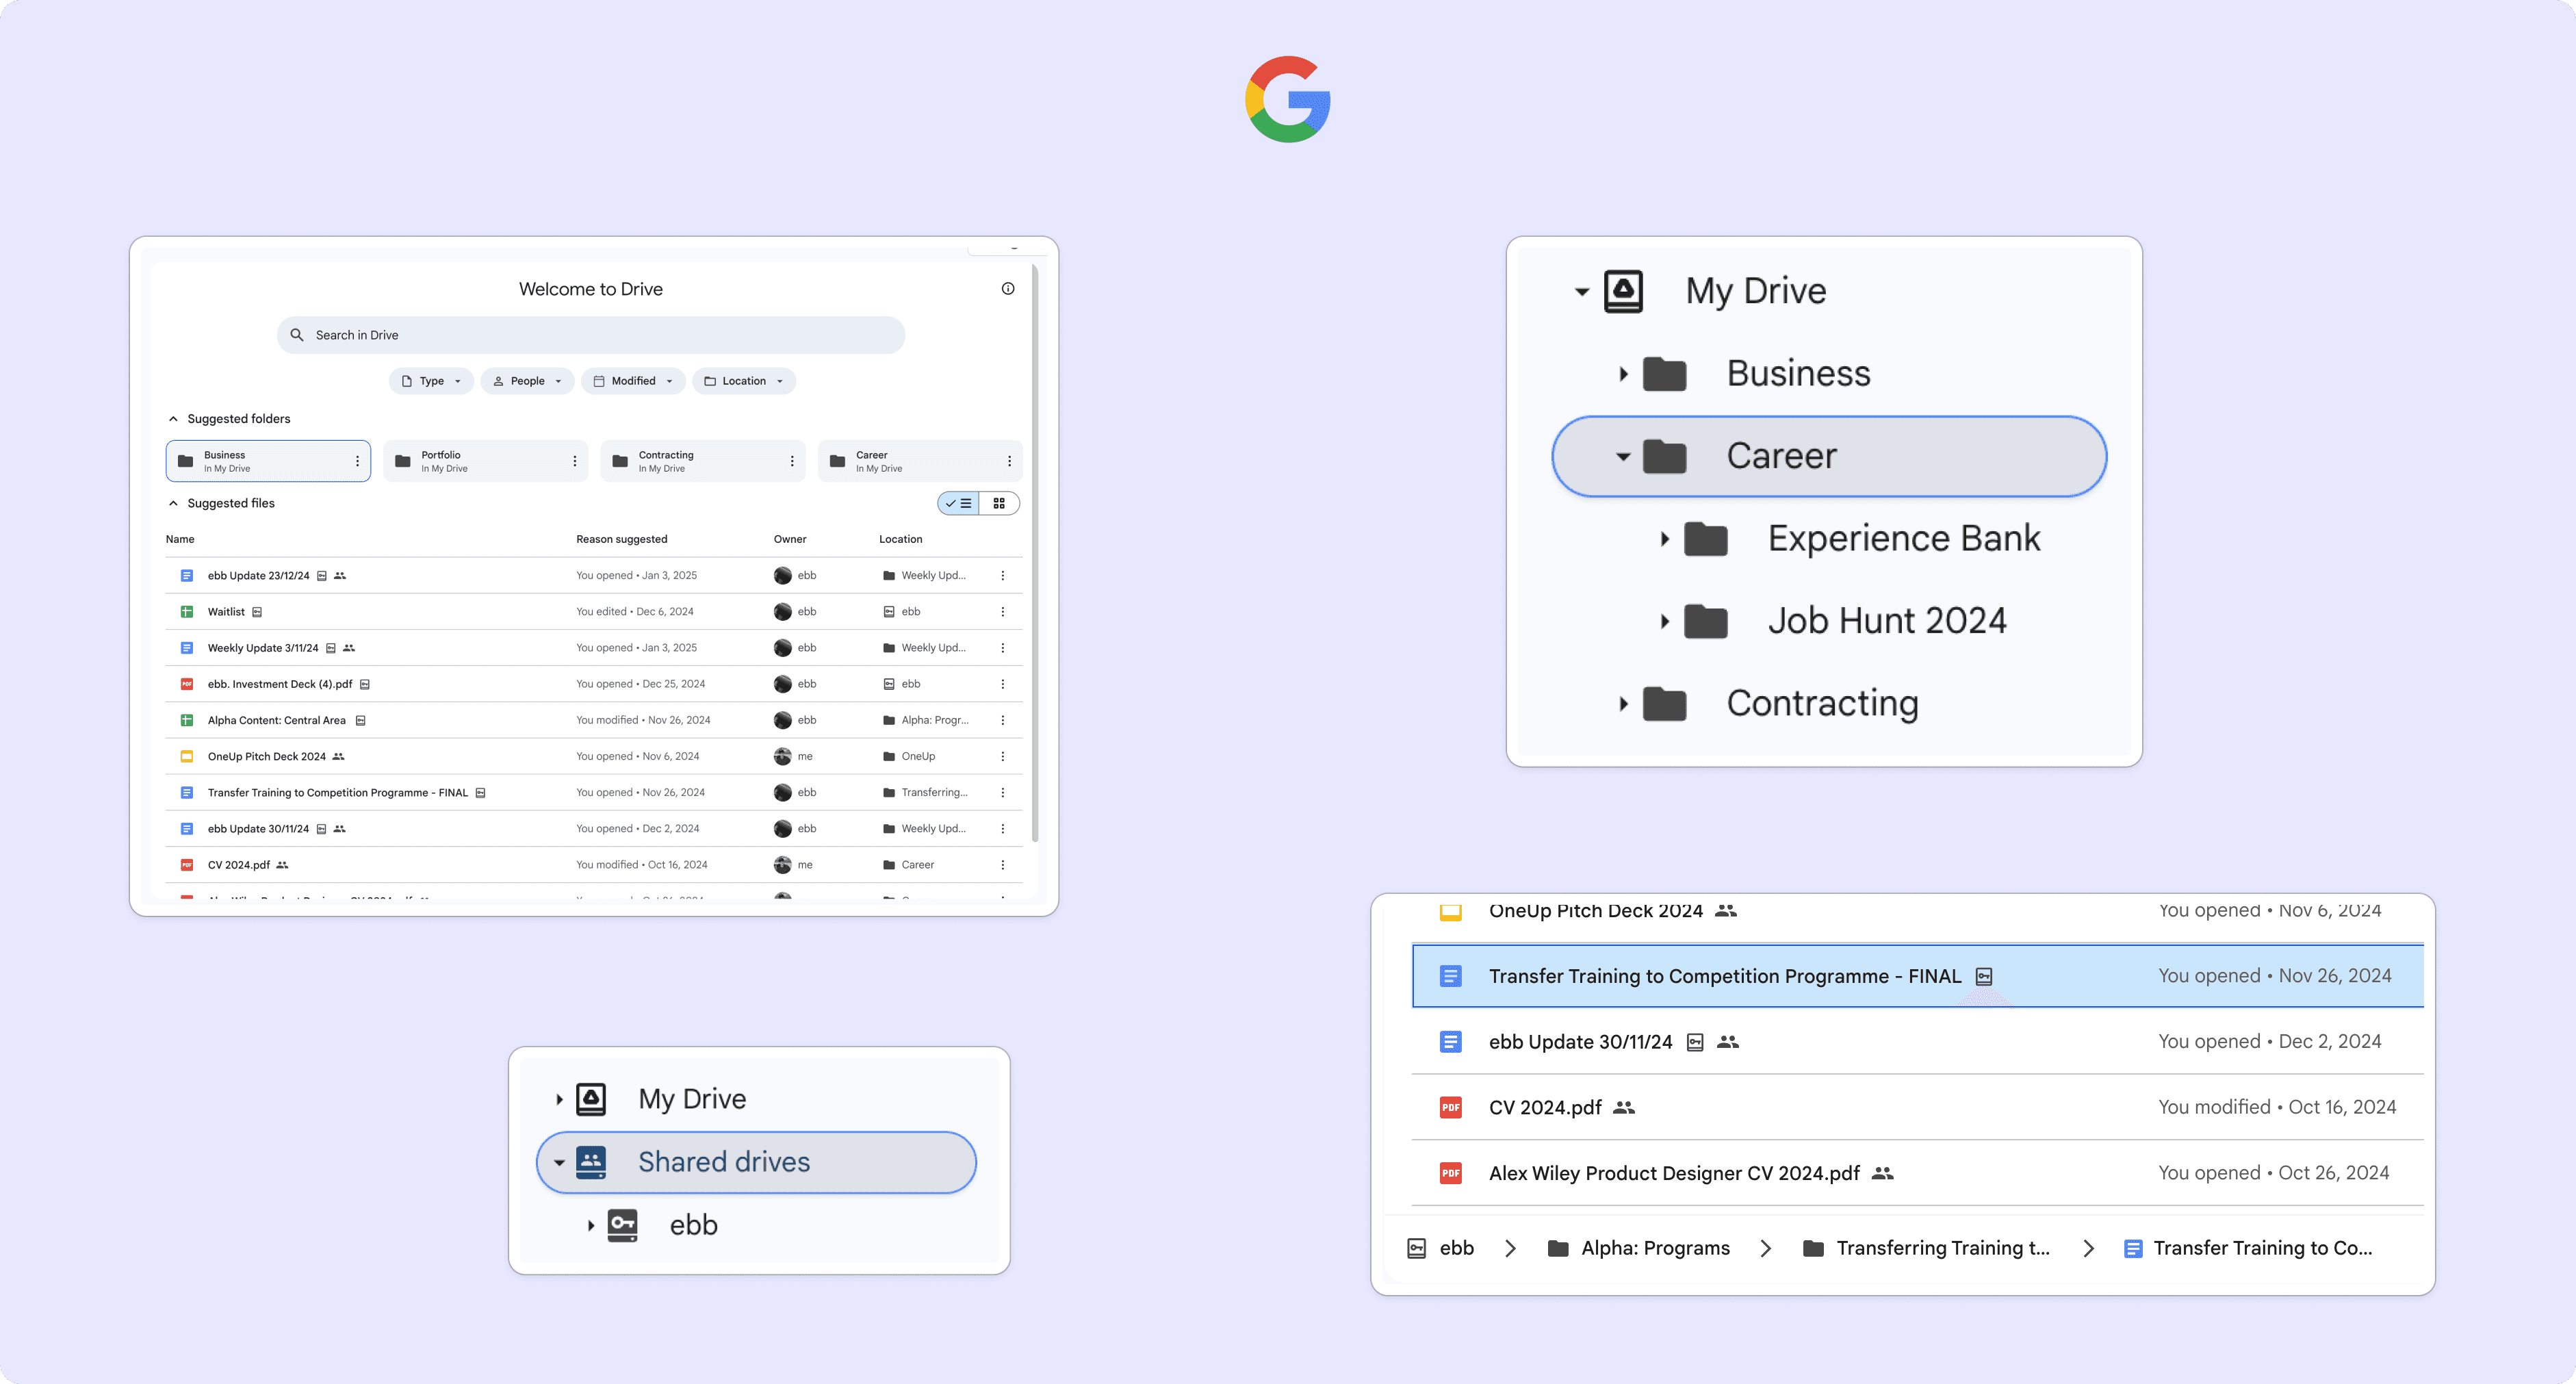Click the PDF icon of CV 2024.pdf in the zoomed list
The width and height of the screenshot is (2576, 1384).
(1450, 1107)
